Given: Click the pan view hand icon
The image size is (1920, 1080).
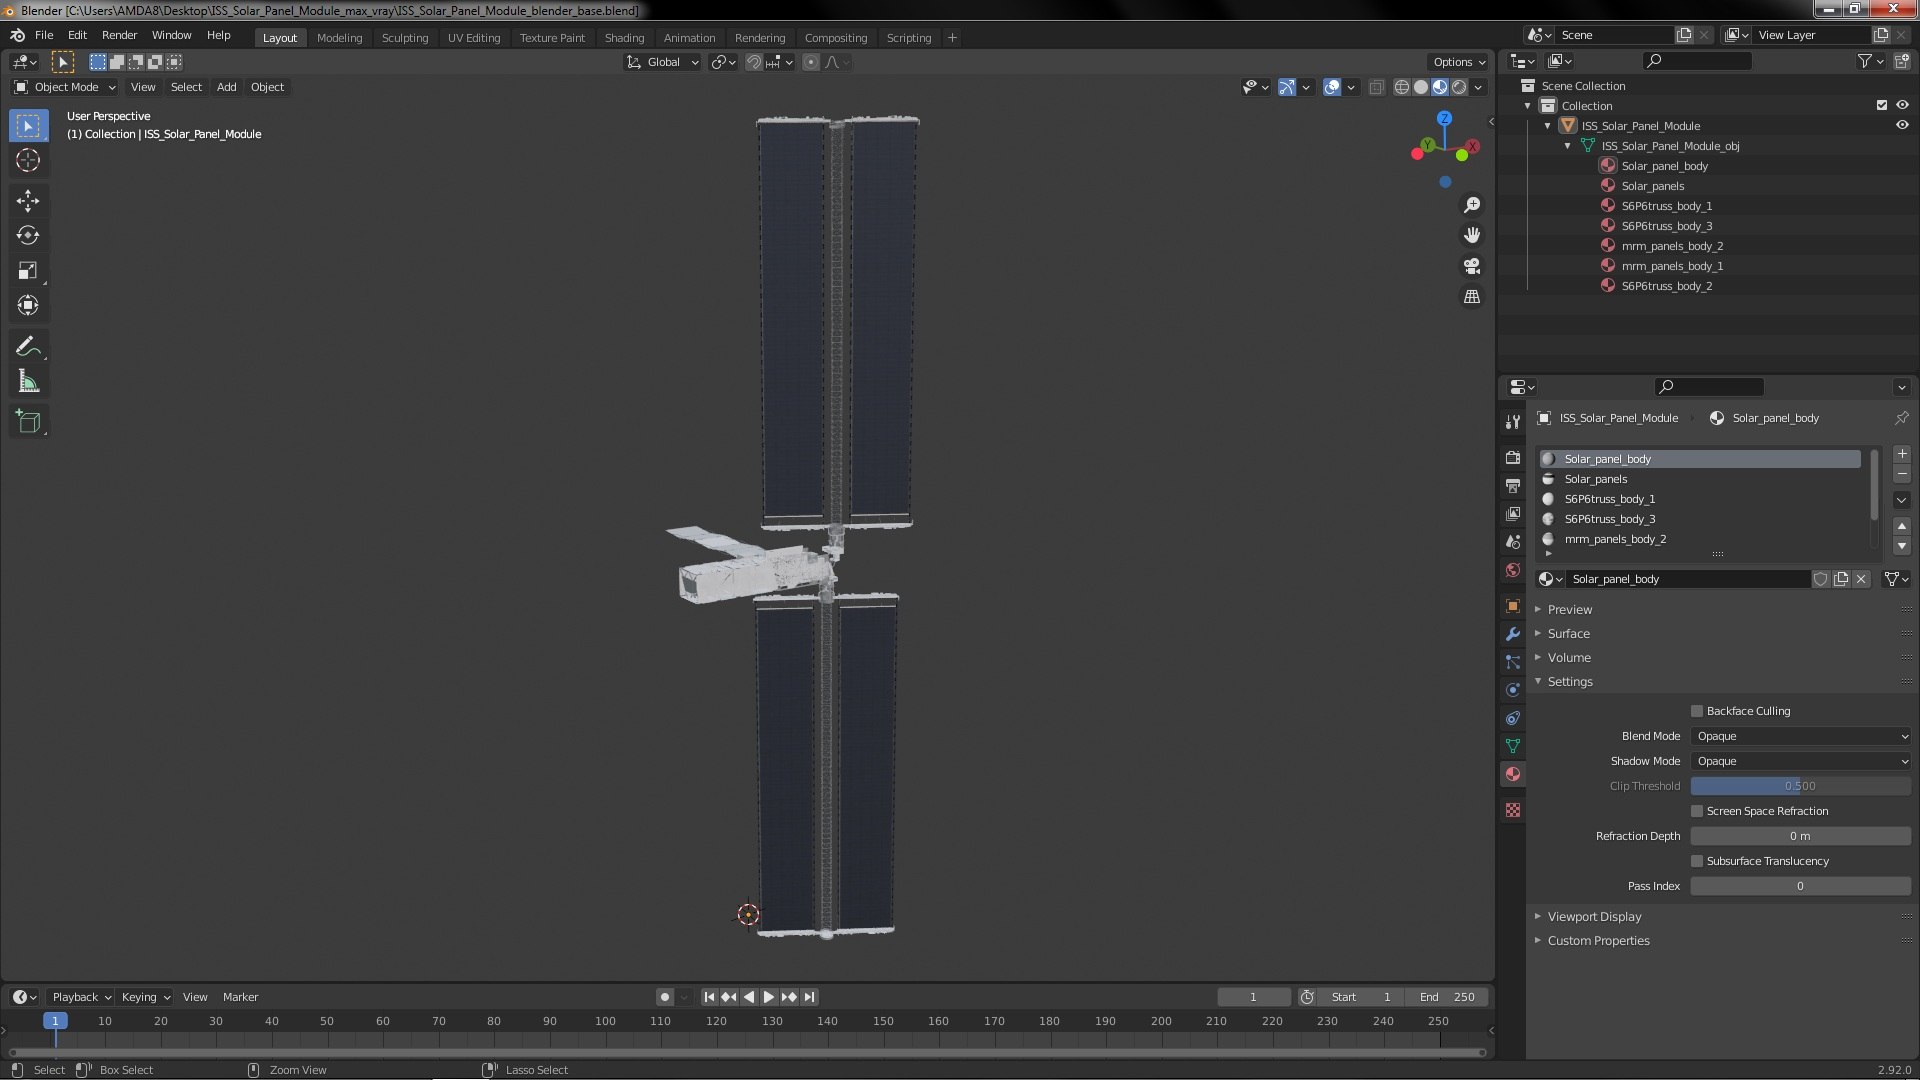Looking at the screenshot, I should 1472,235.
